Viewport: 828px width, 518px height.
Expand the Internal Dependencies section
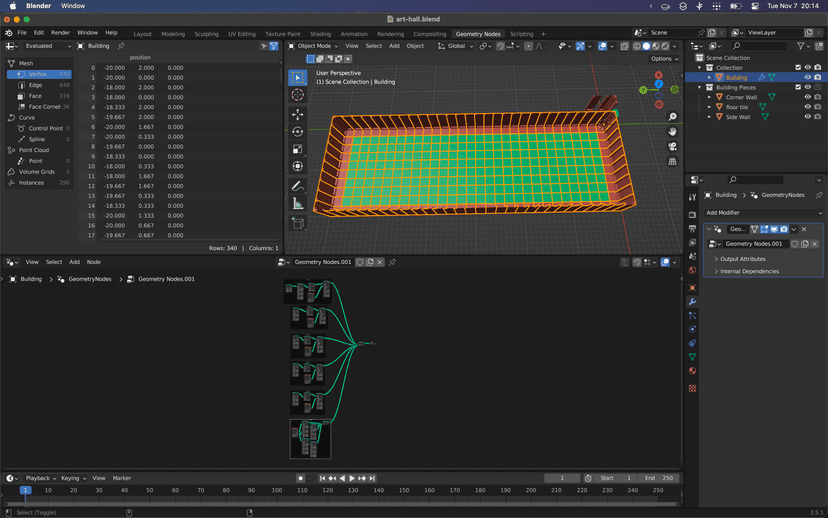[747, 271]
